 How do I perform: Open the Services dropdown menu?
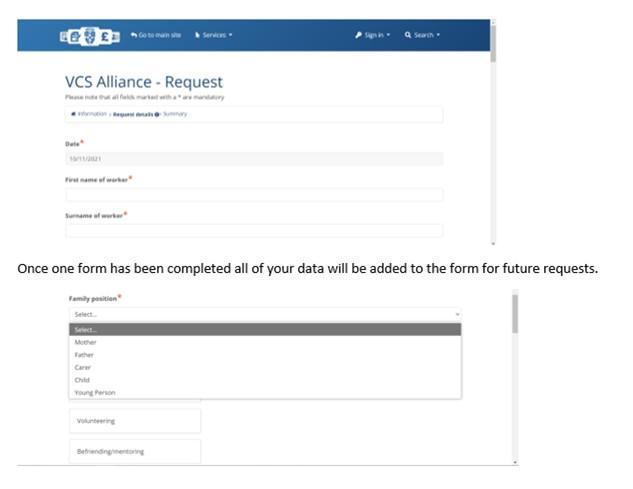click(214, 35)
